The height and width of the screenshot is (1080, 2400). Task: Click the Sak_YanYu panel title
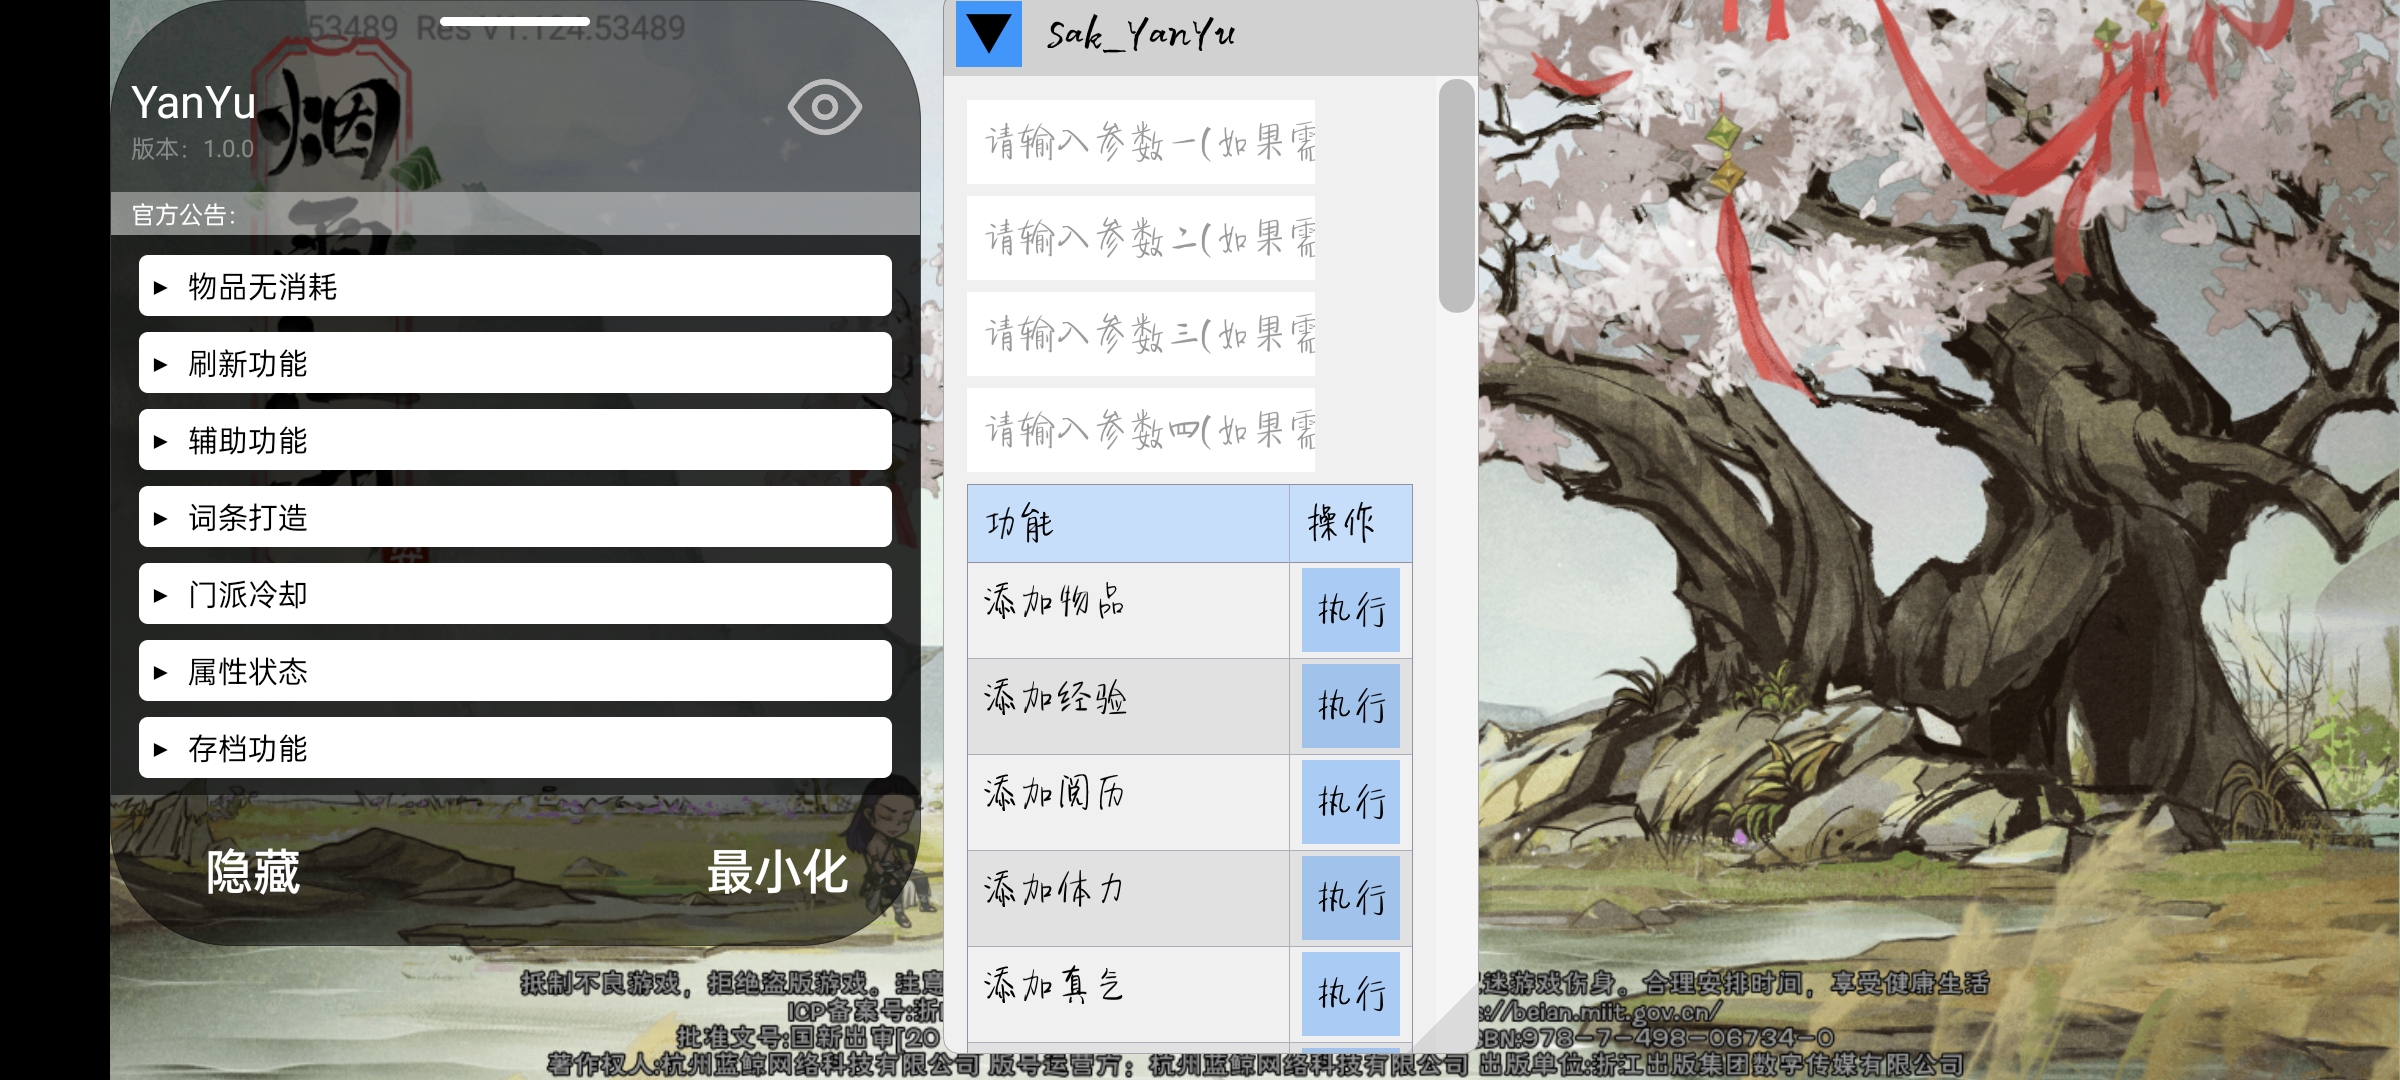point(1141,35)
